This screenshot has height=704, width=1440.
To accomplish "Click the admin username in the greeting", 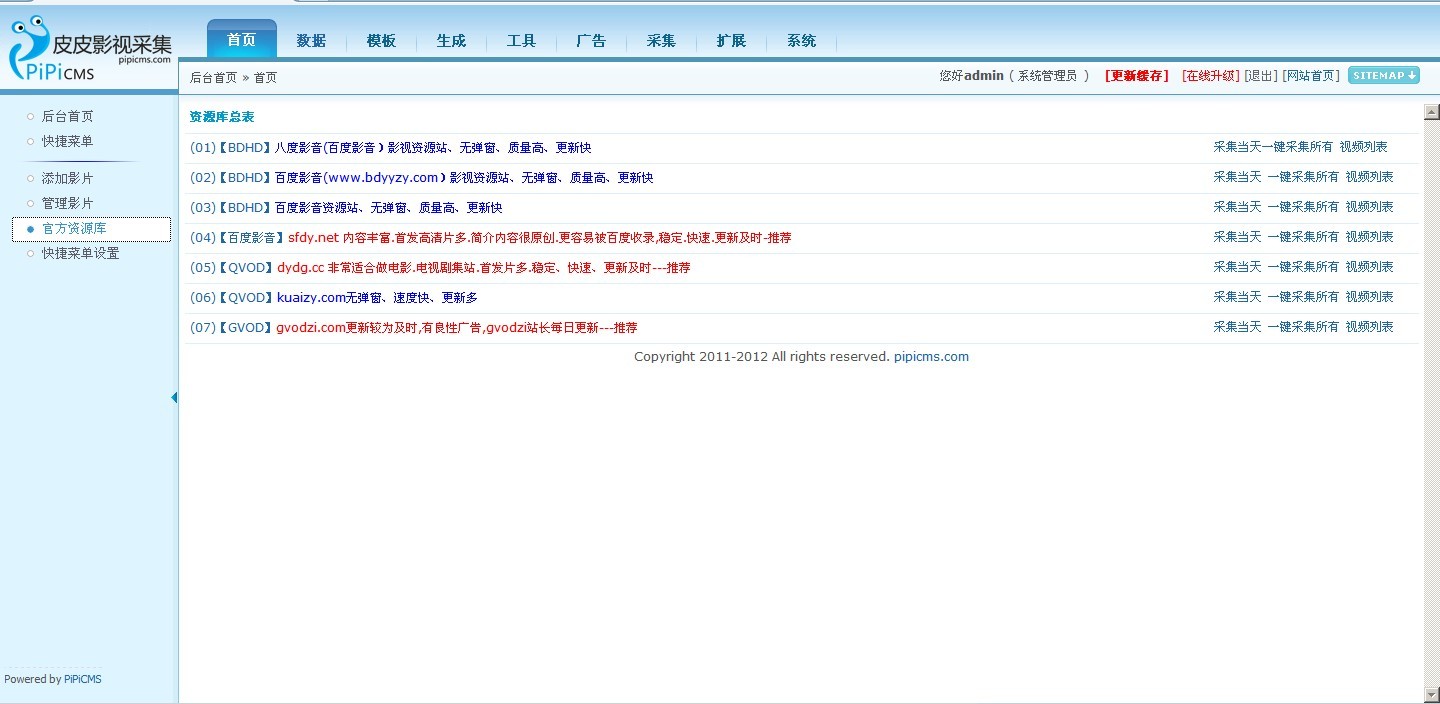I will pos(984,76).
